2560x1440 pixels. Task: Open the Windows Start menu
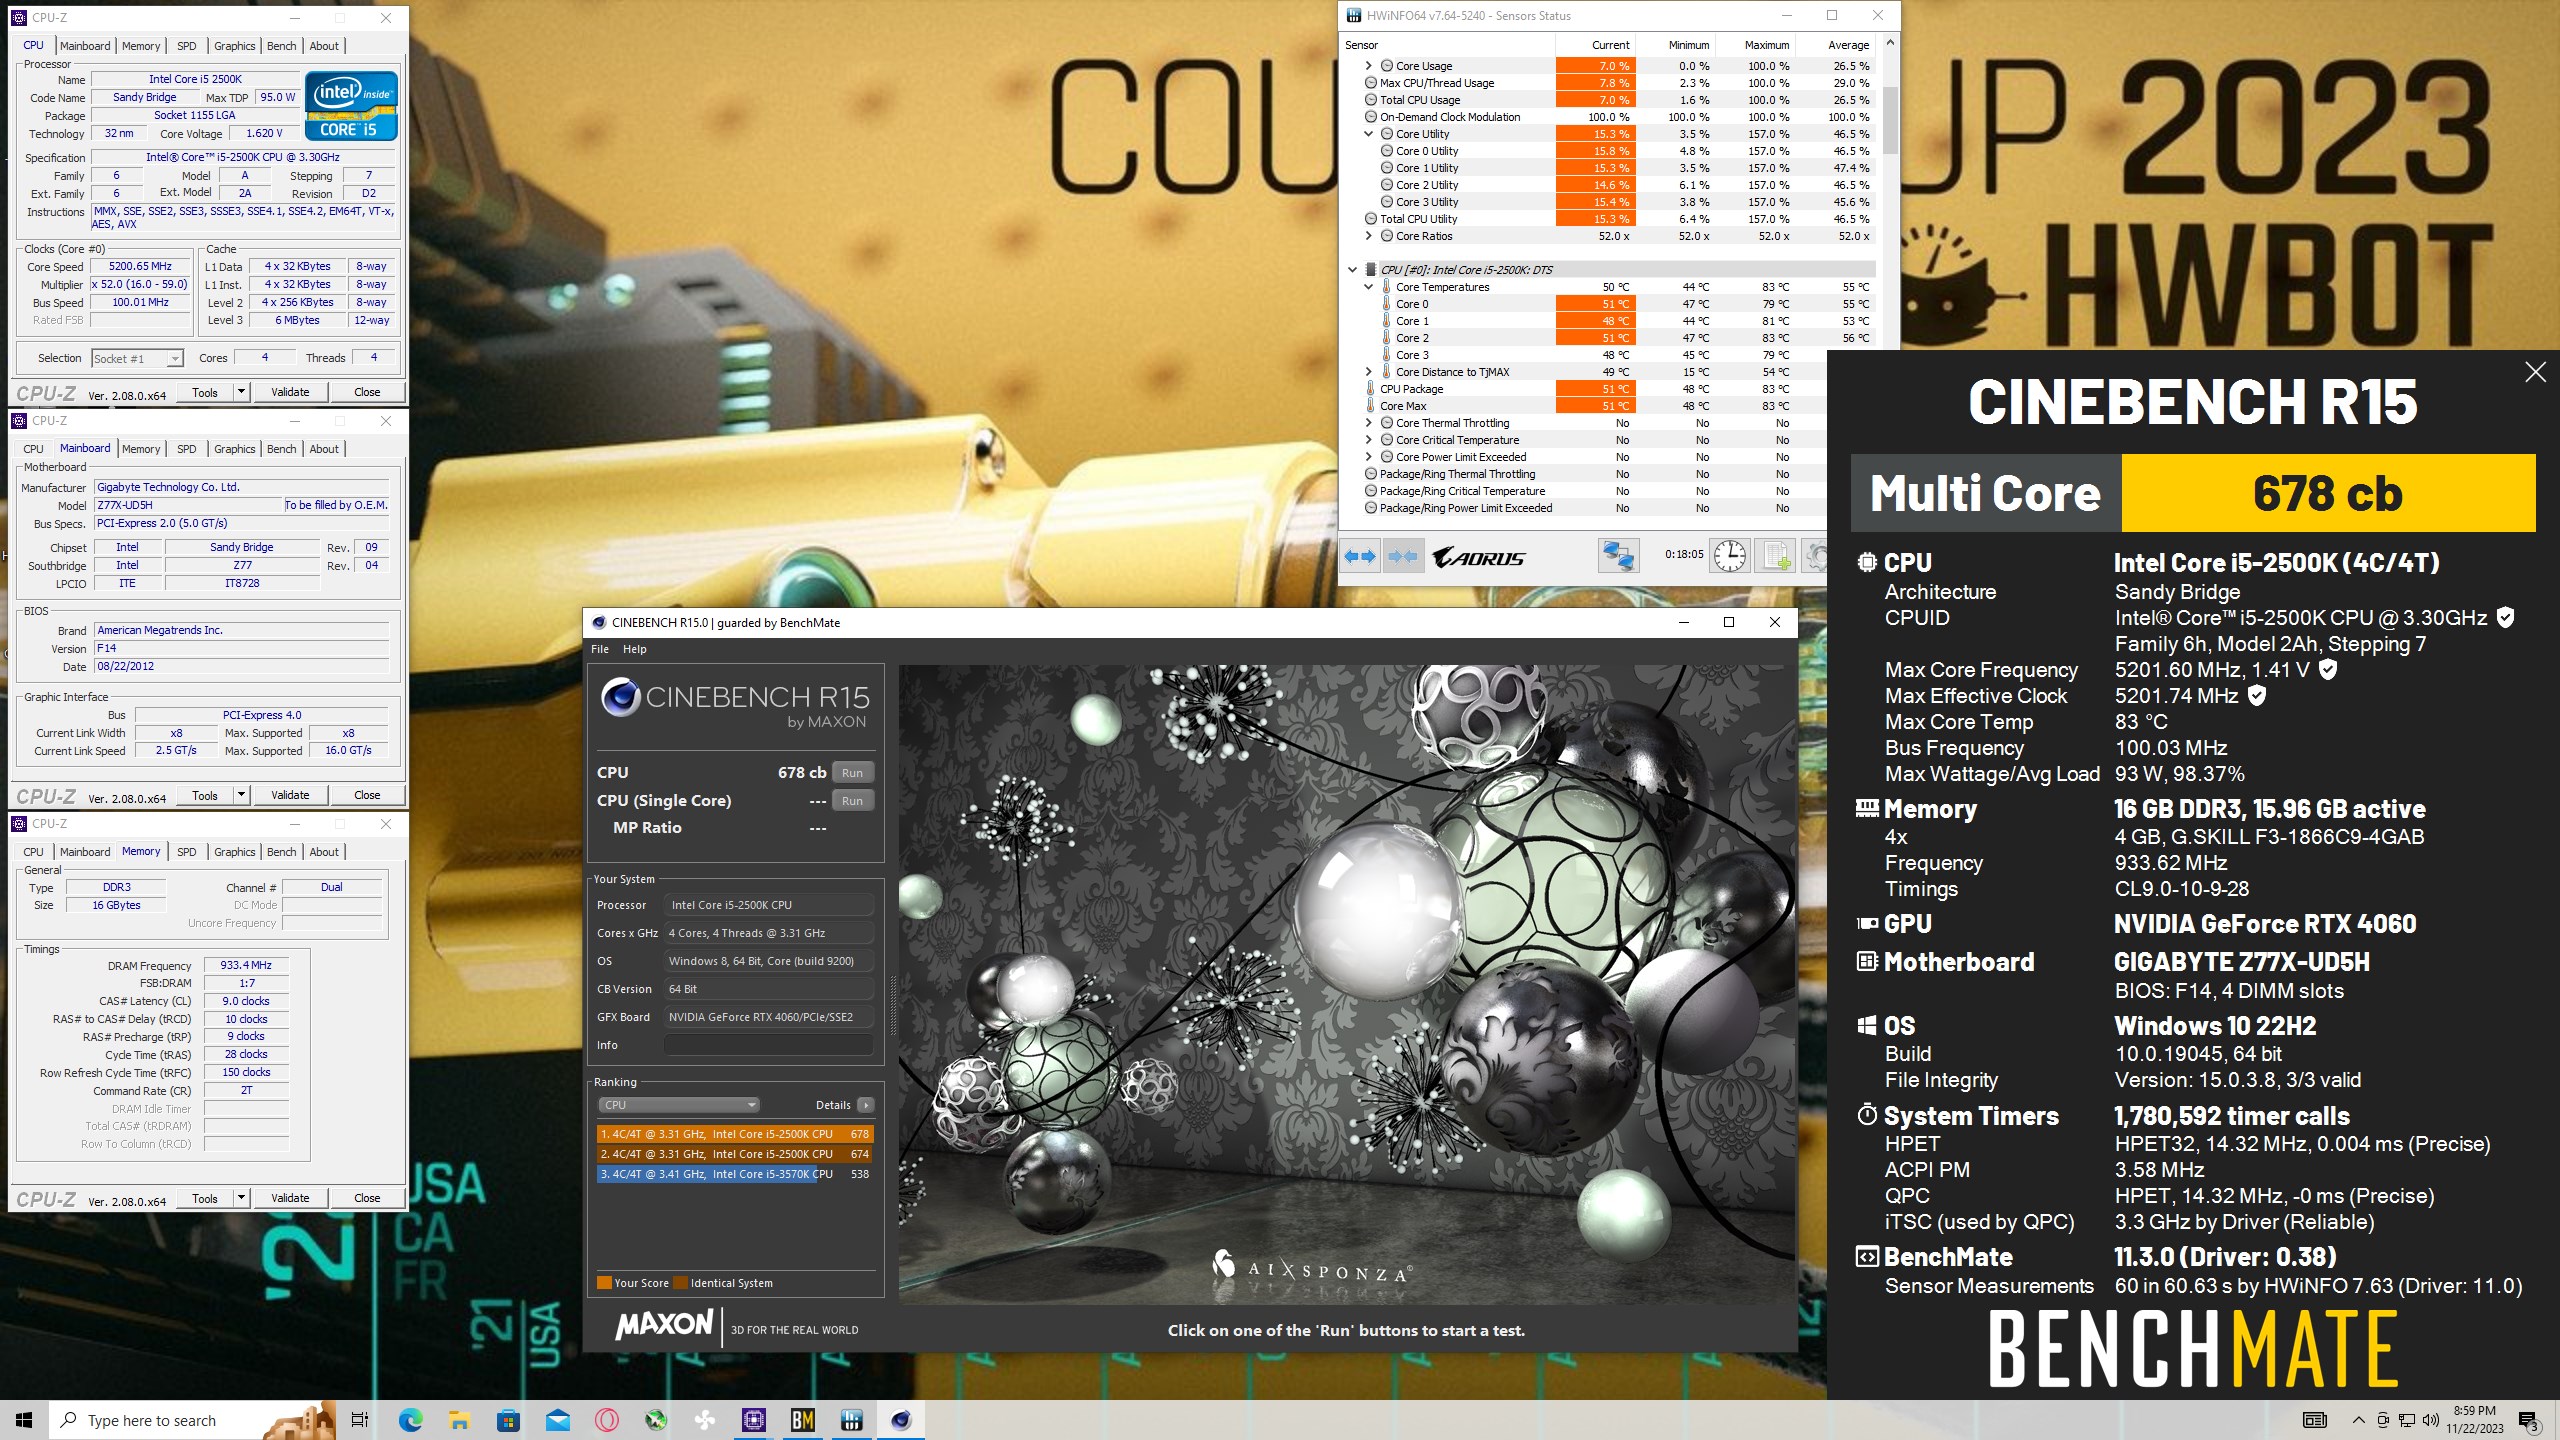(x=24, y=1420)
